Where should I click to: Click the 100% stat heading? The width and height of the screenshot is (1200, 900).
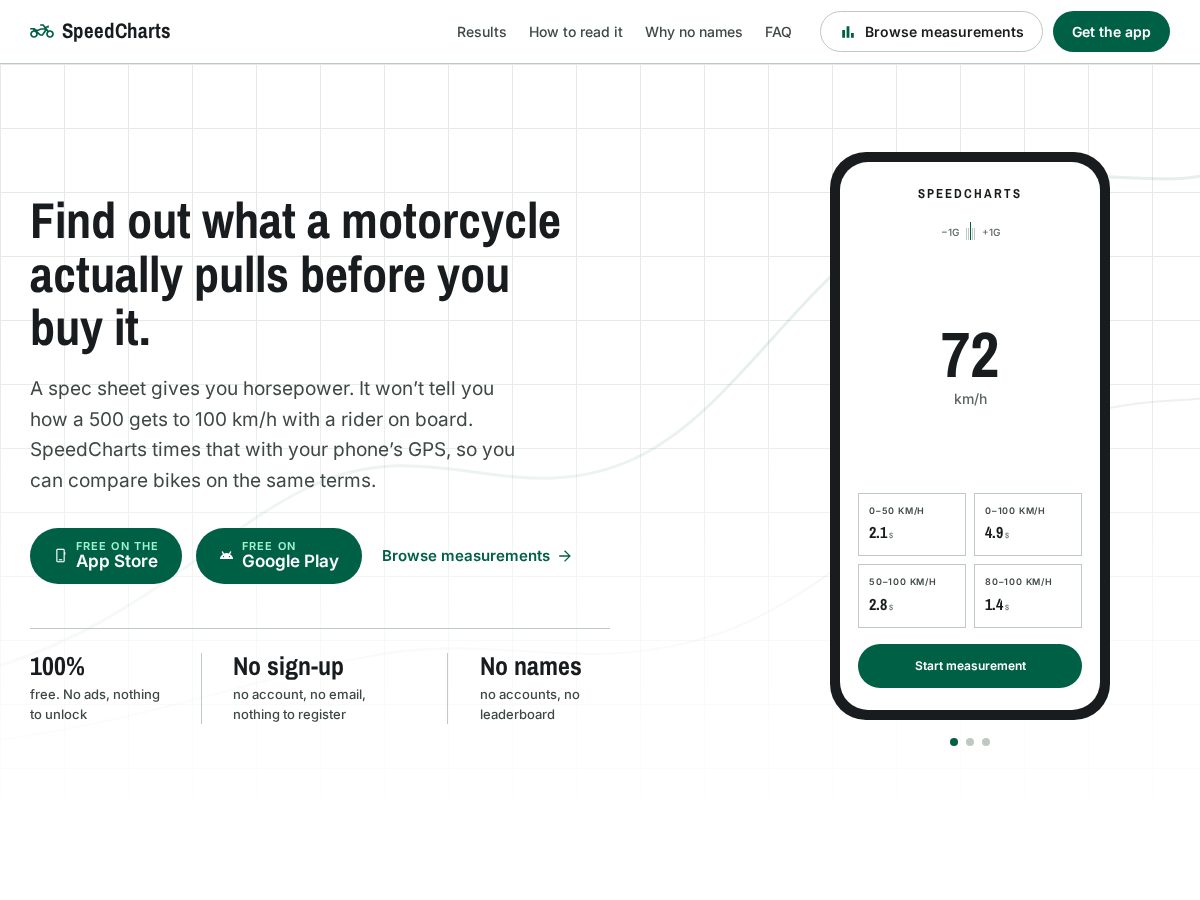(x=58, y=667)
